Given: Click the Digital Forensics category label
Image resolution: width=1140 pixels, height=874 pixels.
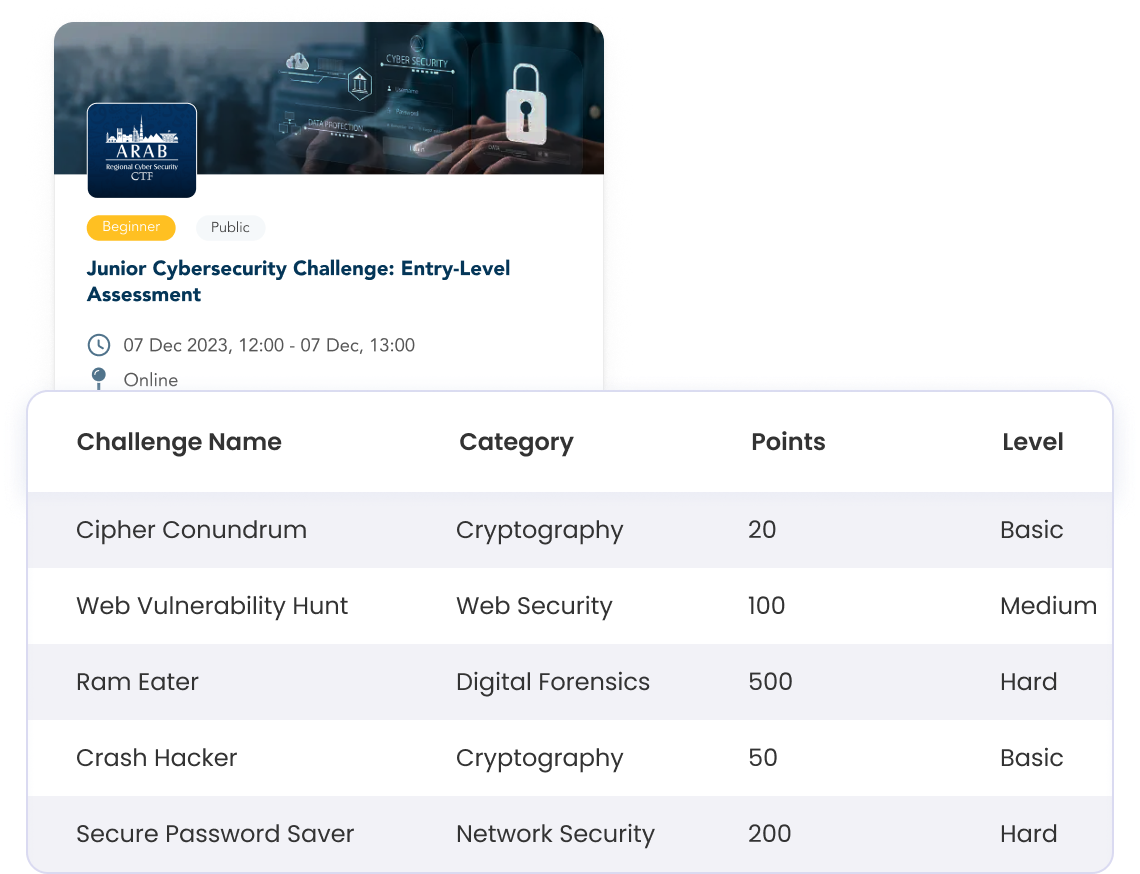Looking at the screenshot, I should (553, 682).
